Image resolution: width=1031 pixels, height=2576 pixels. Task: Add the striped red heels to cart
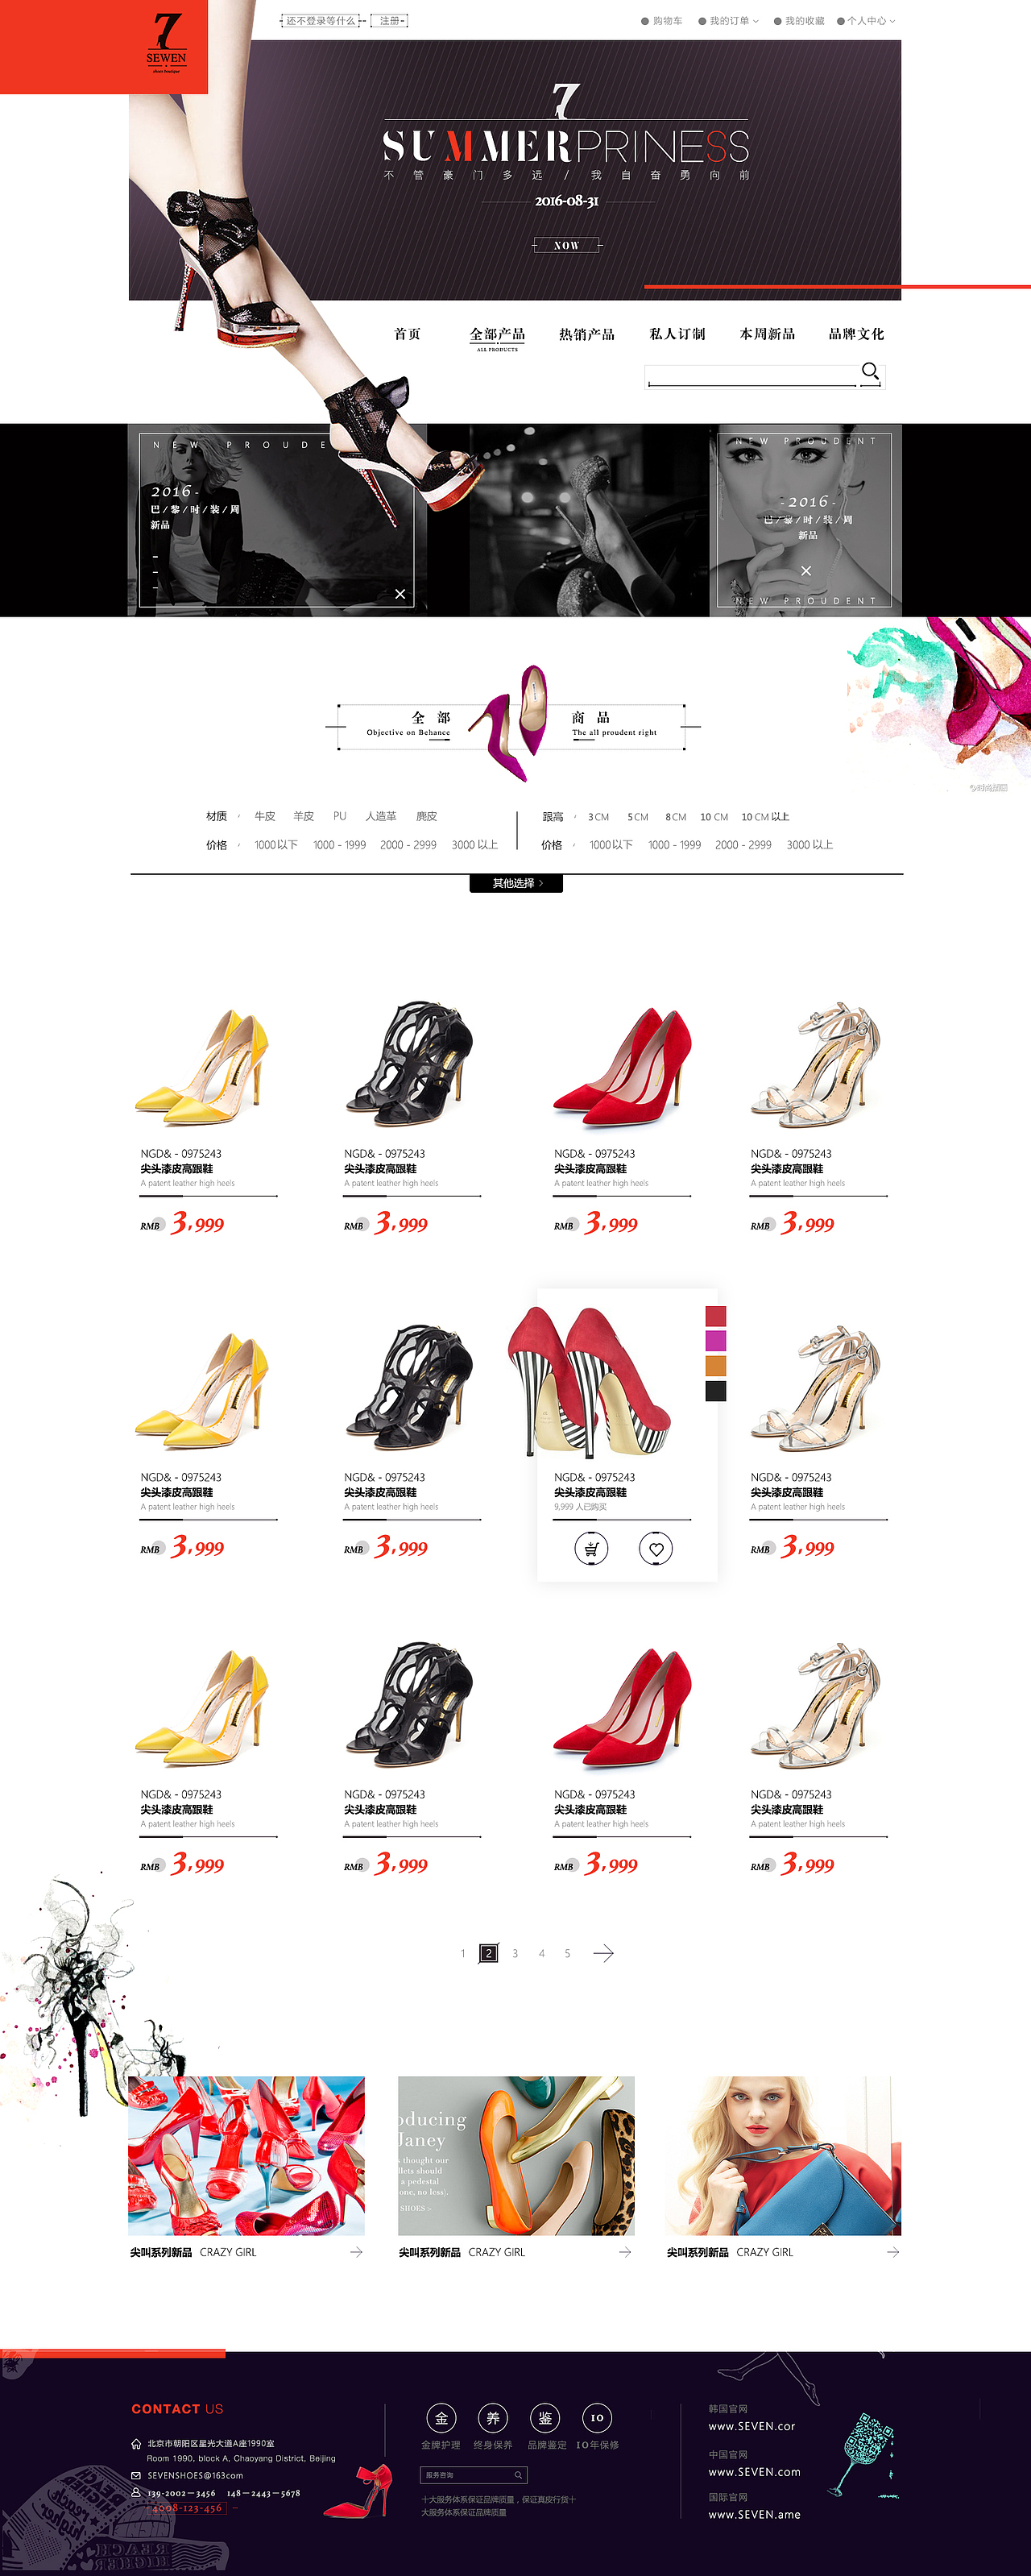pos(591,1549)
